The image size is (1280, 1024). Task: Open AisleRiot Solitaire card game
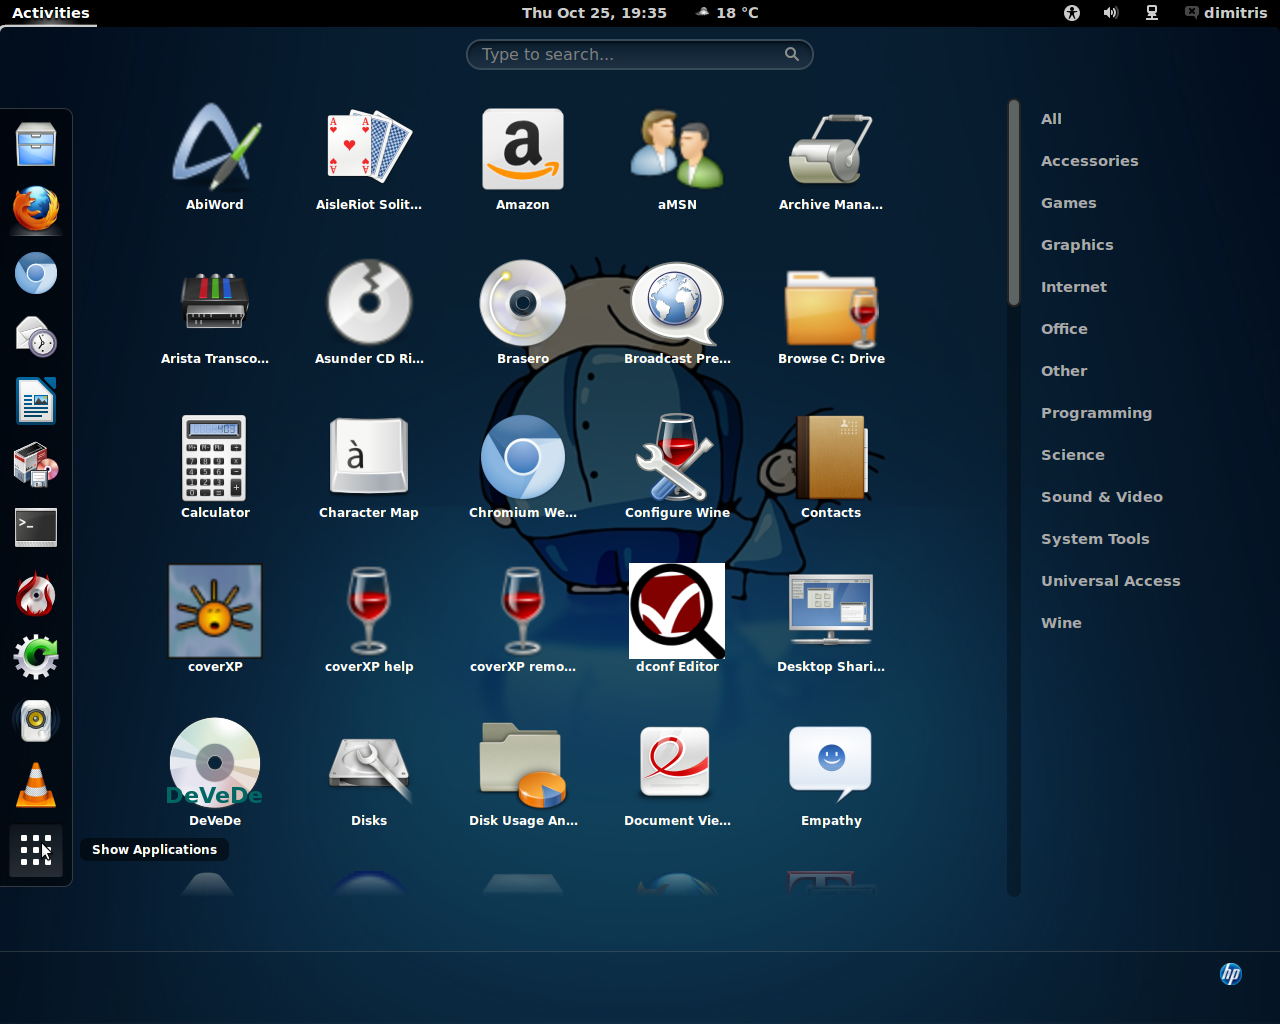coord(369,150)
